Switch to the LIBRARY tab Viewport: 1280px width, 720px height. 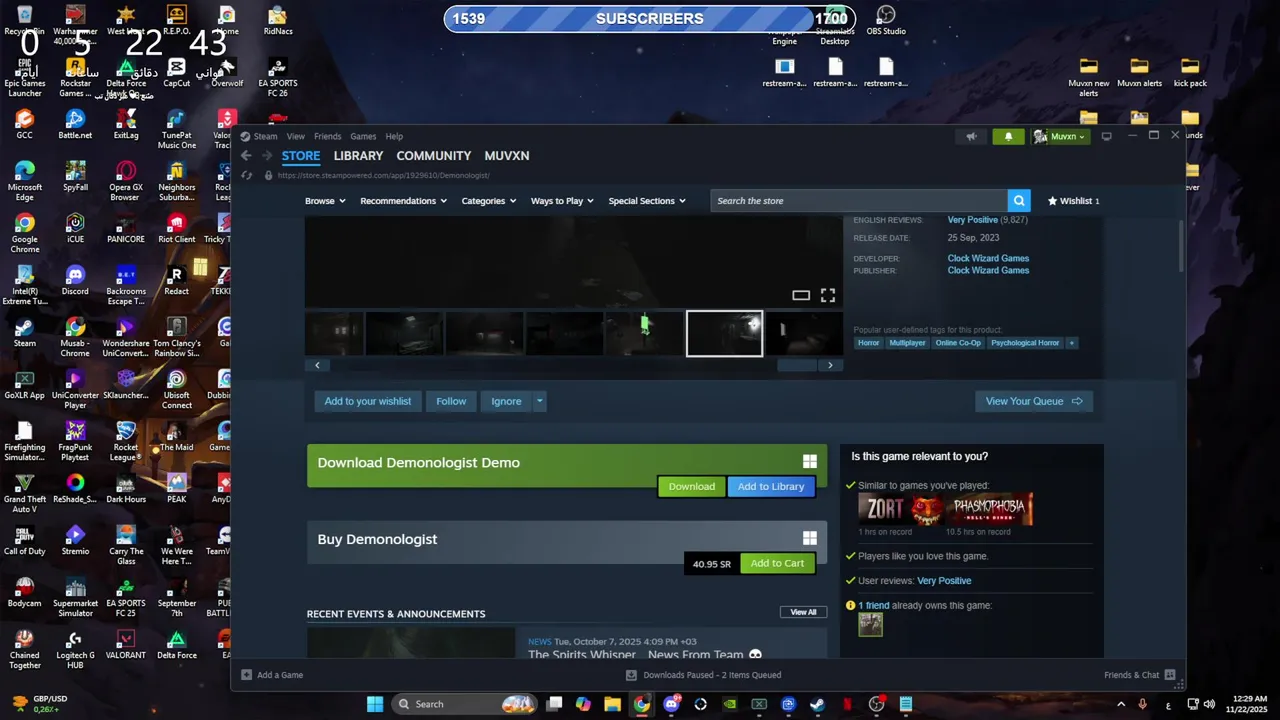[358, 156]
